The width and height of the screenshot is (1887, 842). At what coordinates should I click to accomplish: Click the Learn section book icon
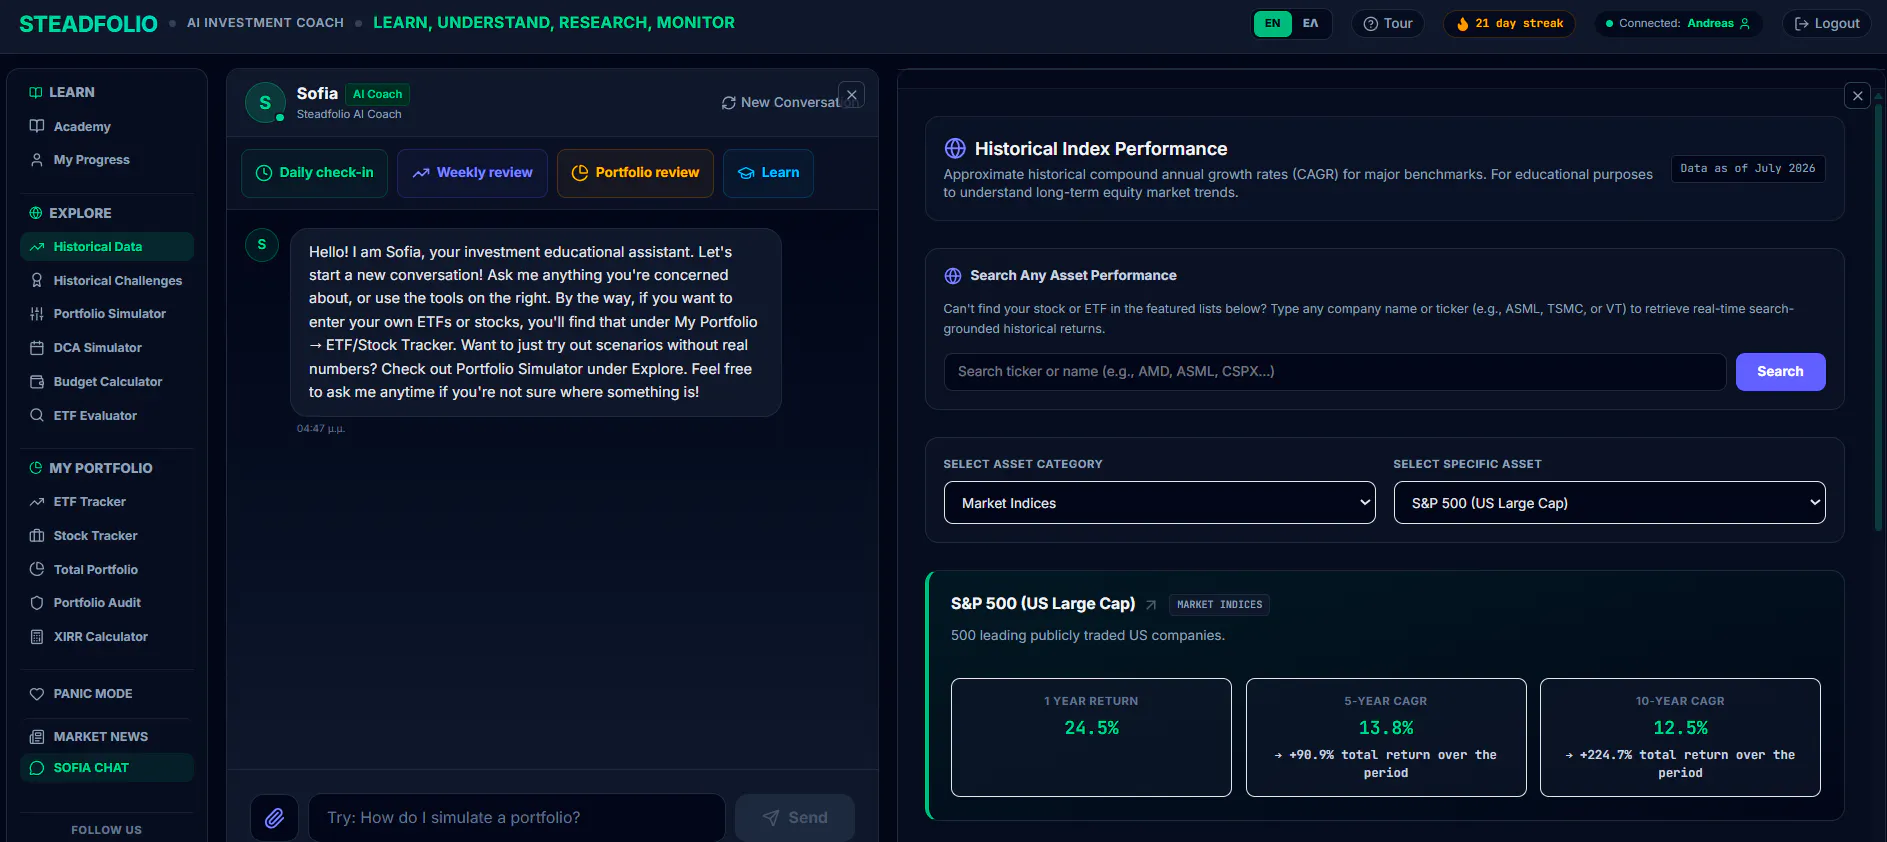(36, 93)
